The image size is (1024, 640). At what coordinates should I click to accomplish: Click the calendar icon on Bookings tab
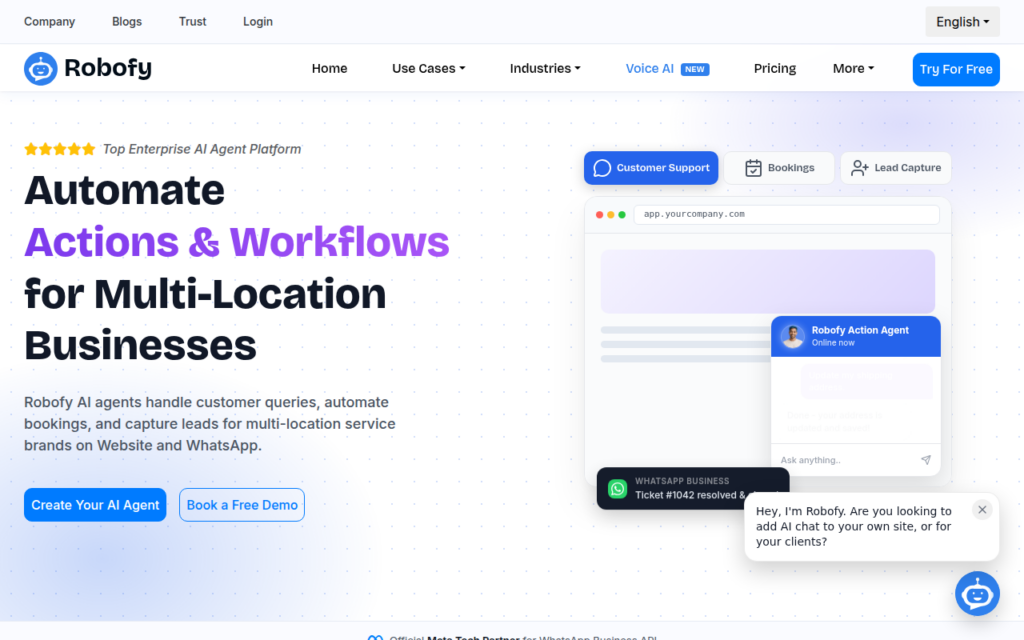753,168
